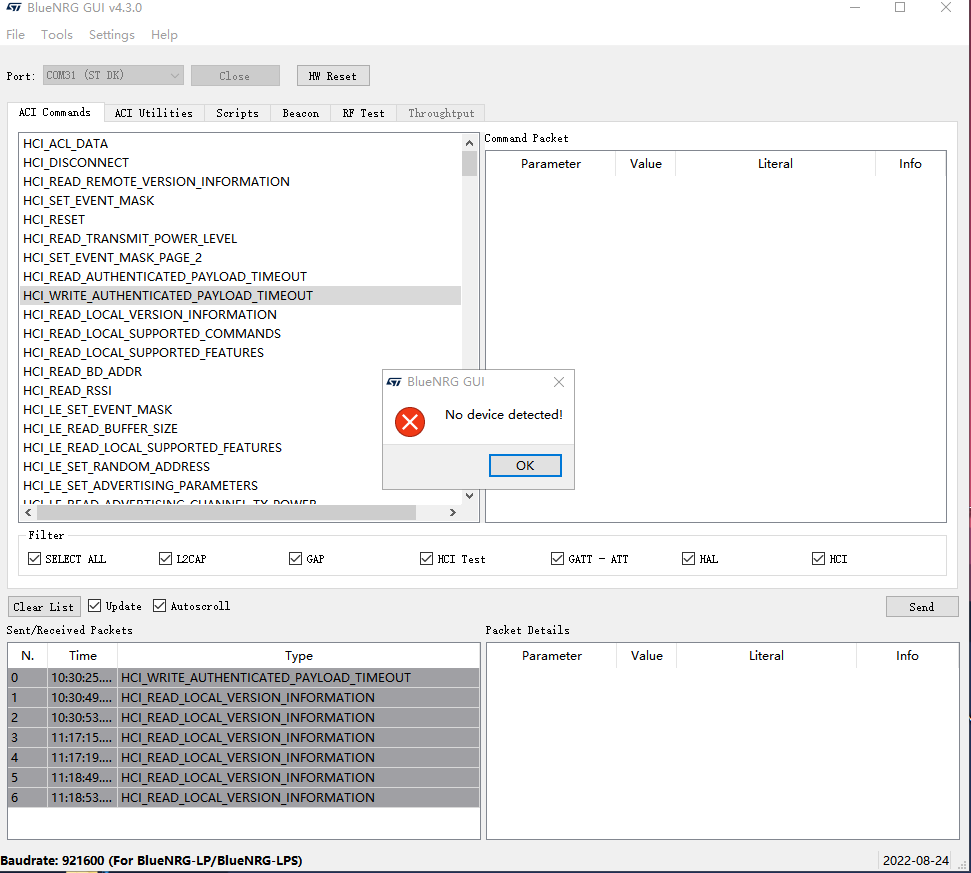Image resolution: width=971 pixels, height=873 pixels.
Task: Click the Time column header in packets table
Action: [82, 656]
